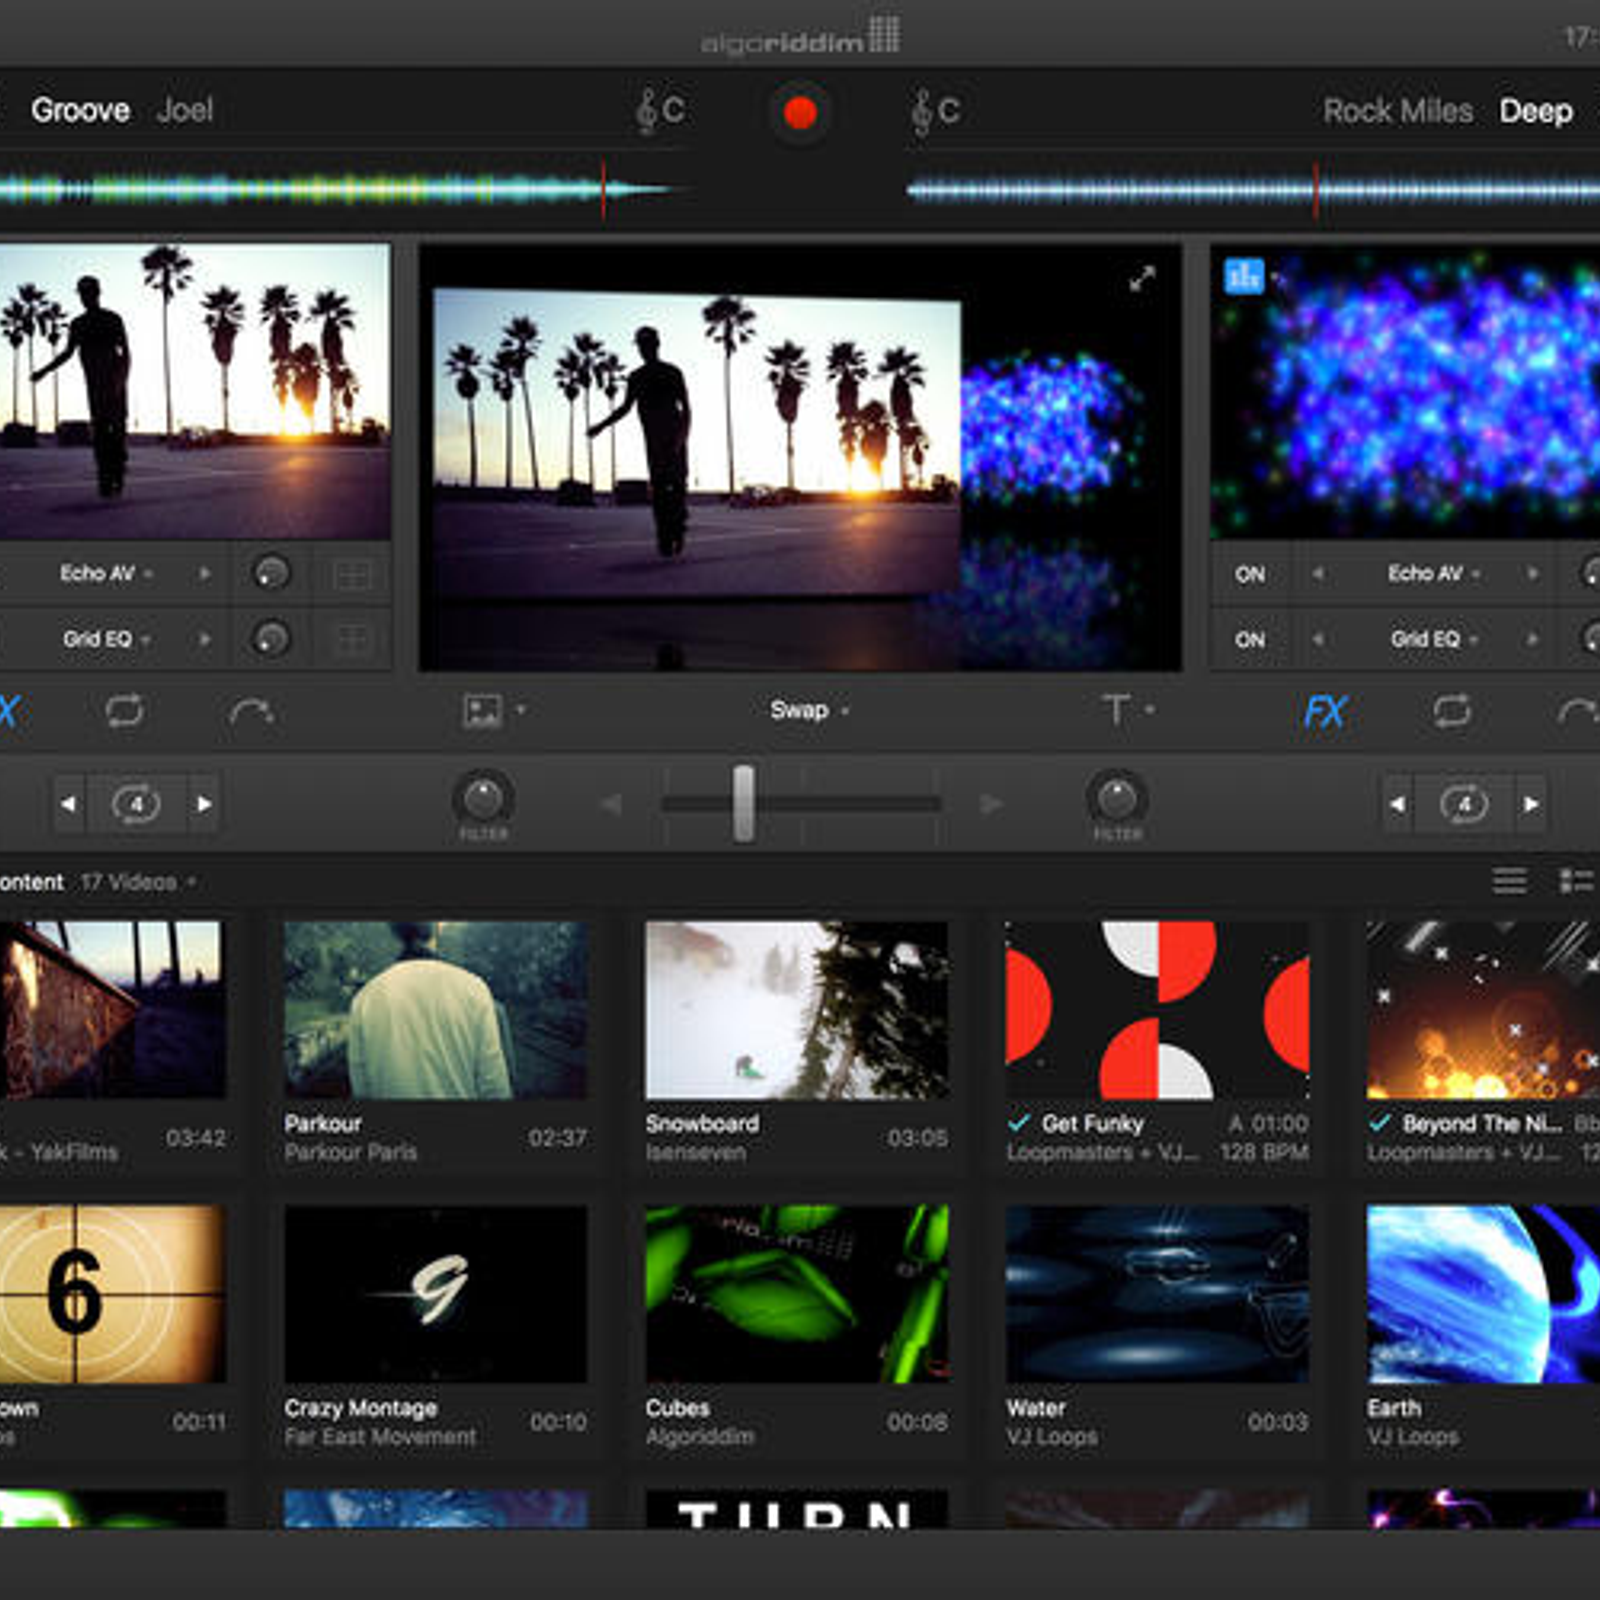Screen dimensions: 1600x1600
Task: Activate 4-beat loop on left deck
Action: click(136, 804)
